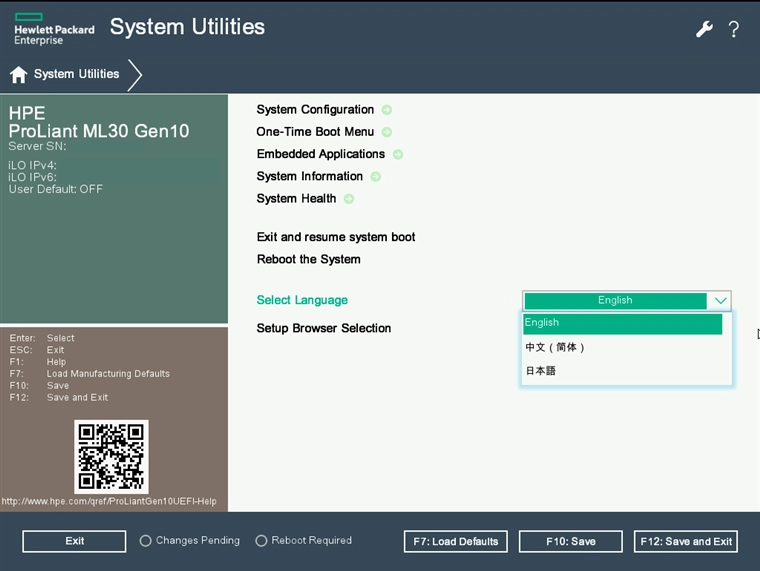Image resolution: width=760 pixels, height=571 pixels.
Task: Open System Health
Action: tap(296, 199)
